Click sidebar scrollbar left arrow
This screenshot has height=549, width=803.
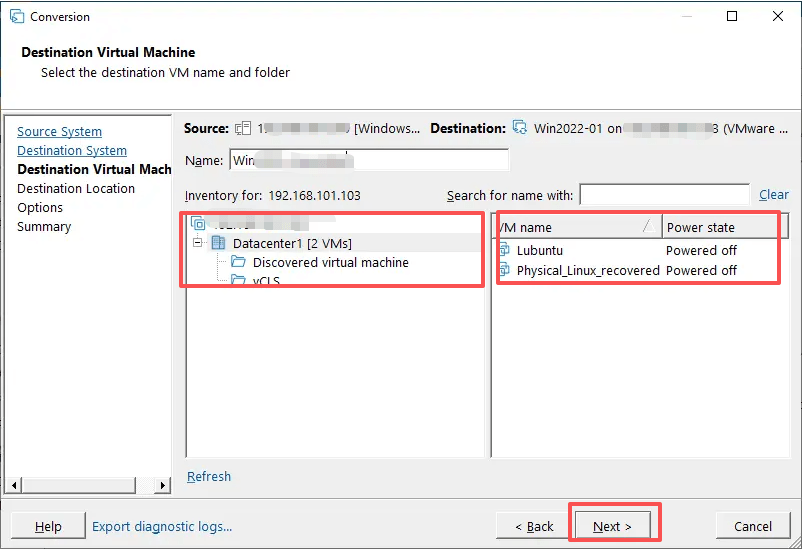pos(14,485)
